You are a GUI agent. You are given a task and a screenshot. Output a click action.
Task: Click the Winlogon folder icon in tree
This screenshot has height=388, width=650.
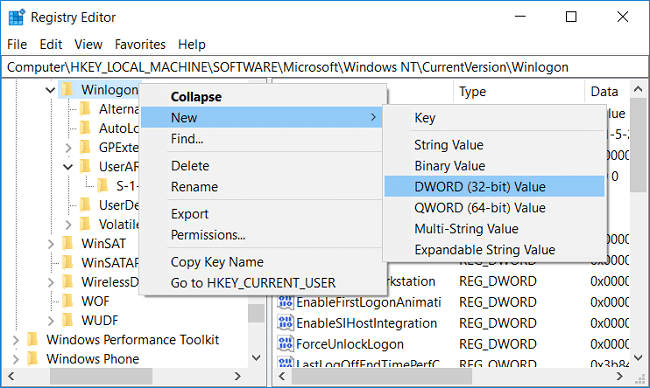(68, 90)
